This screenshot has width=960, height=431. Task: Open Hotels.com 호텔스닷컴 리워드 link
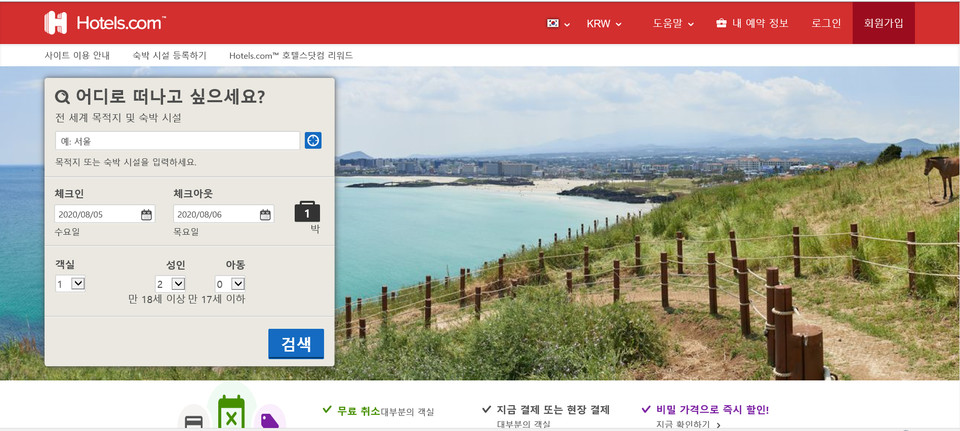click(x=291, y=56)
